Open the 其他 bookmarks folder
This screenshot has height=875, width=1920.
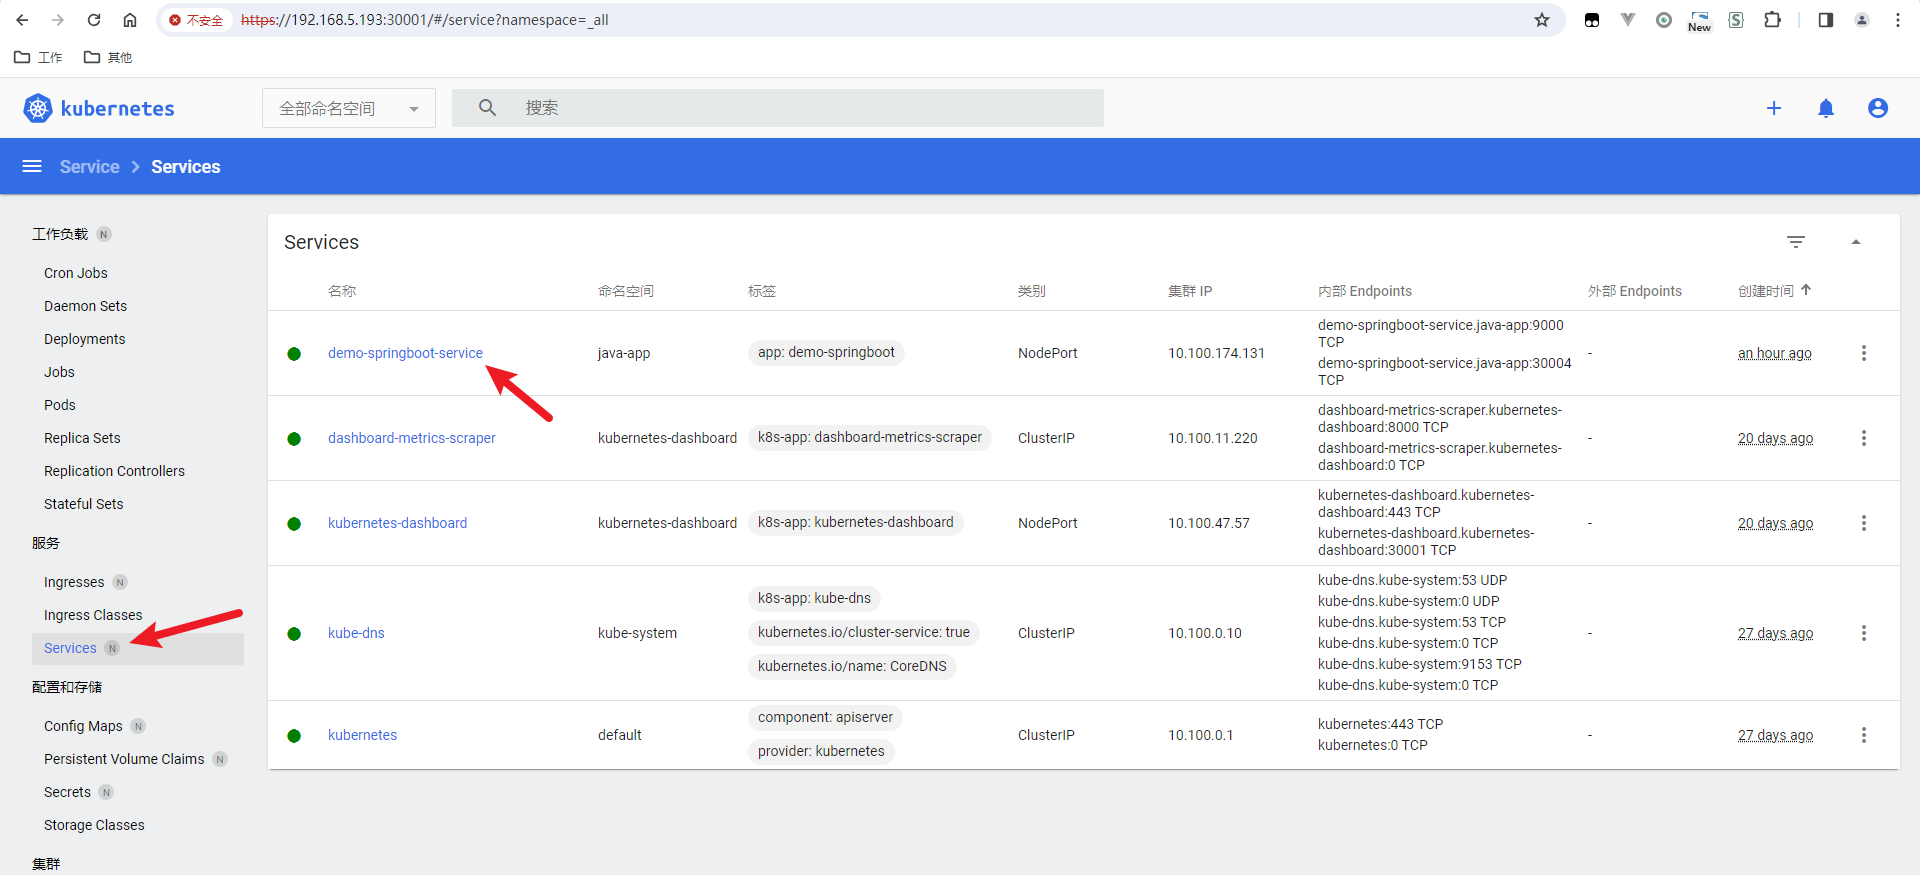click(108, 57)
